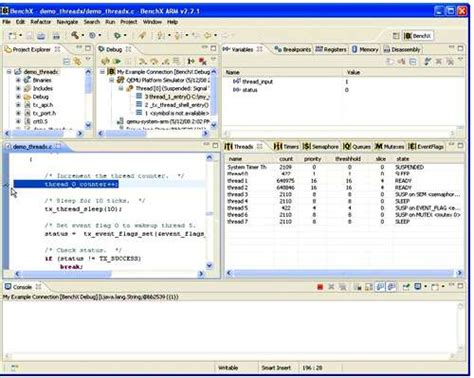Toggle Pin Console button
Viewport: 474px width, 378px height.
point(406,287)
